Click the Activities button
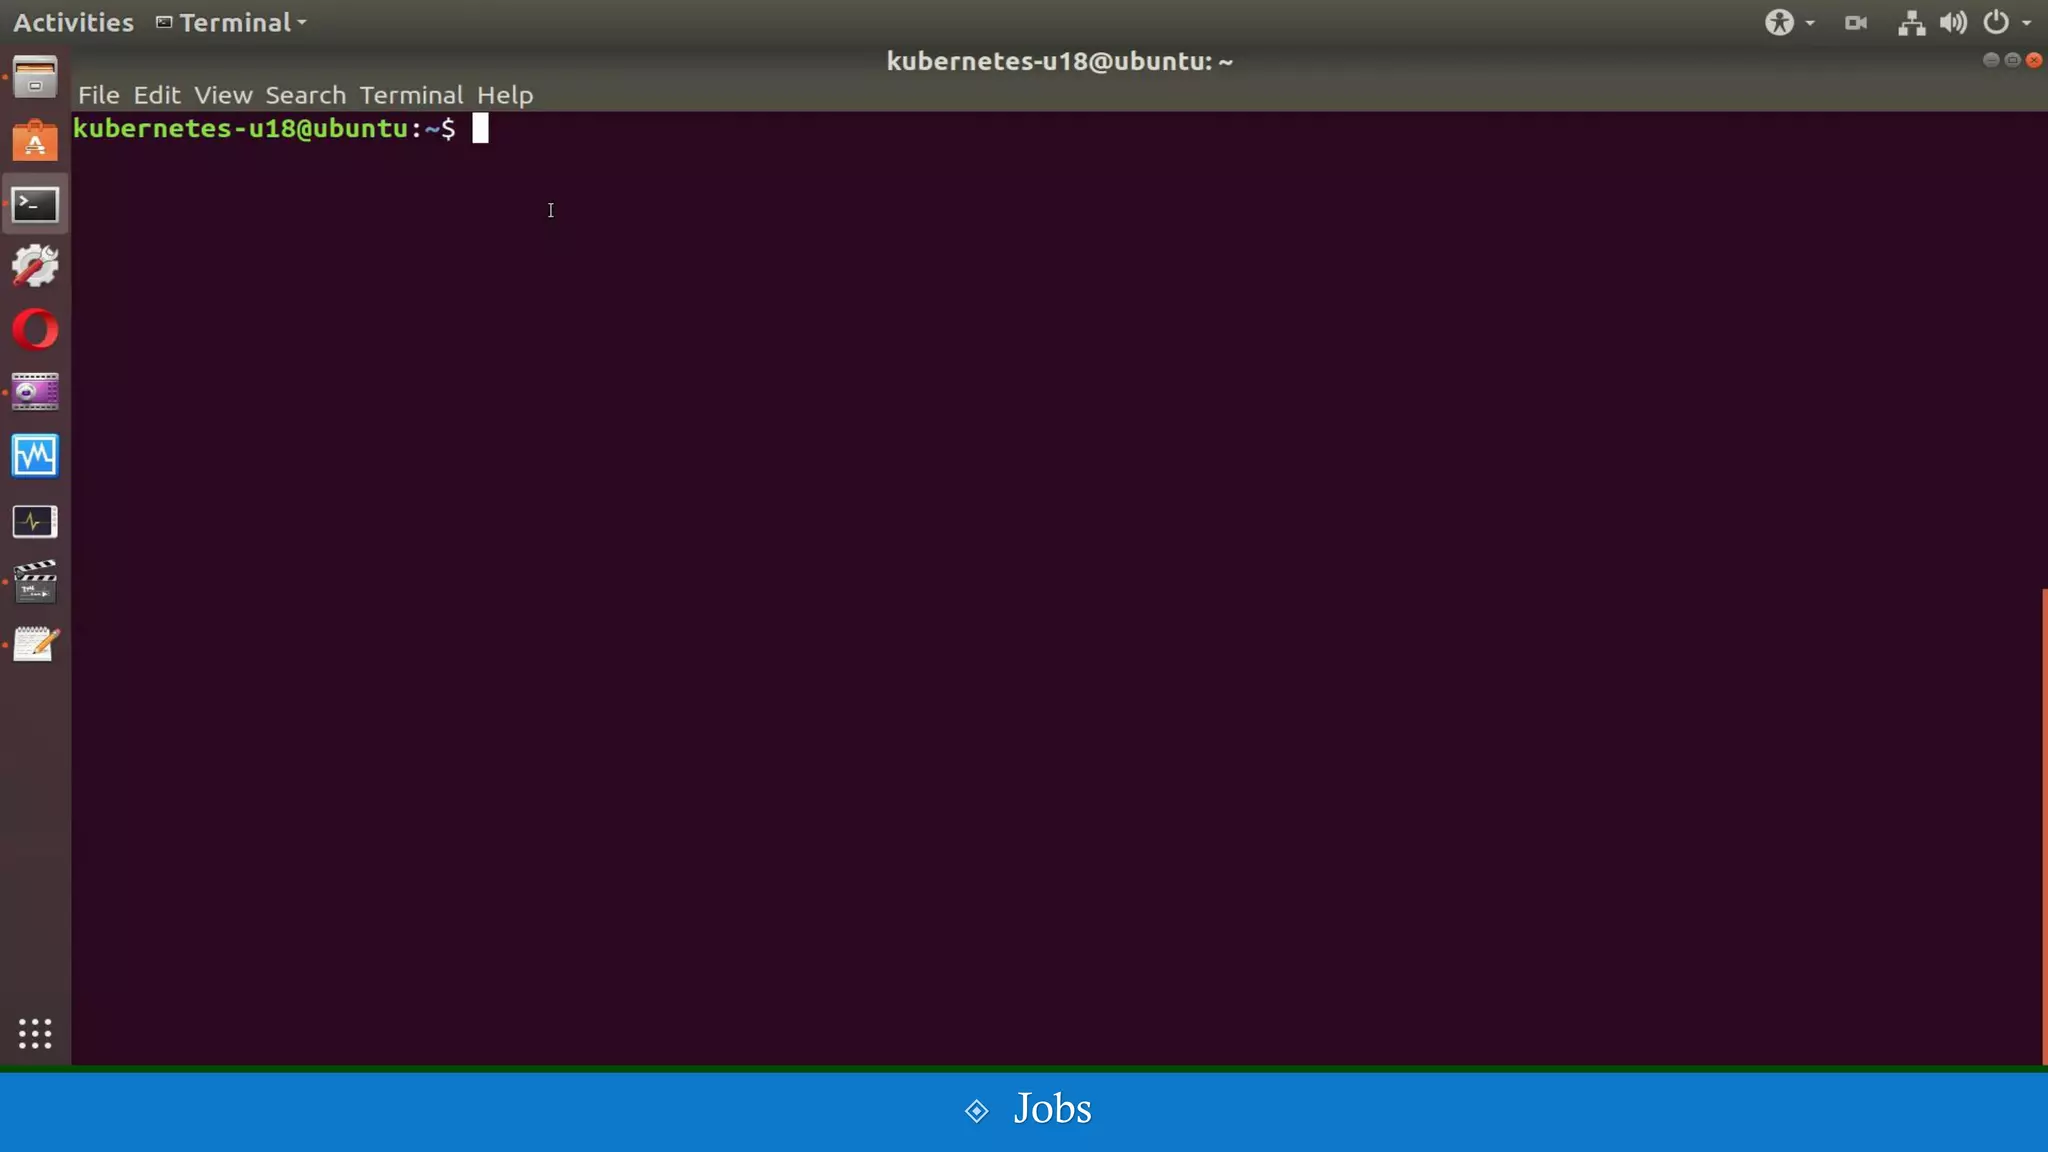Screen dimensions: 2048x1152 point(73,22)
